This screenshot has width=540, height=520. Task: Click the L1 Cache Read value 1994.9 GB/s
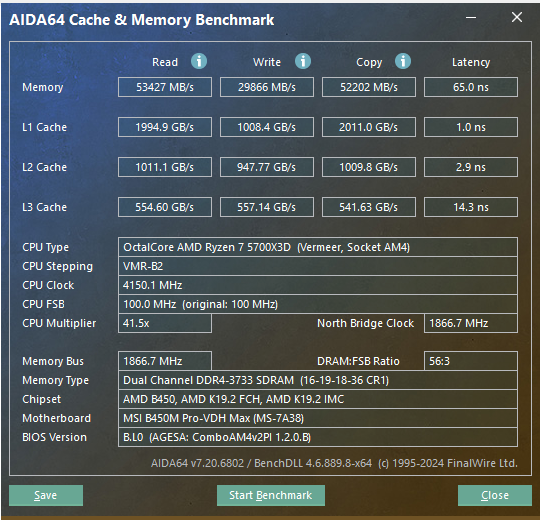point(165,127)
